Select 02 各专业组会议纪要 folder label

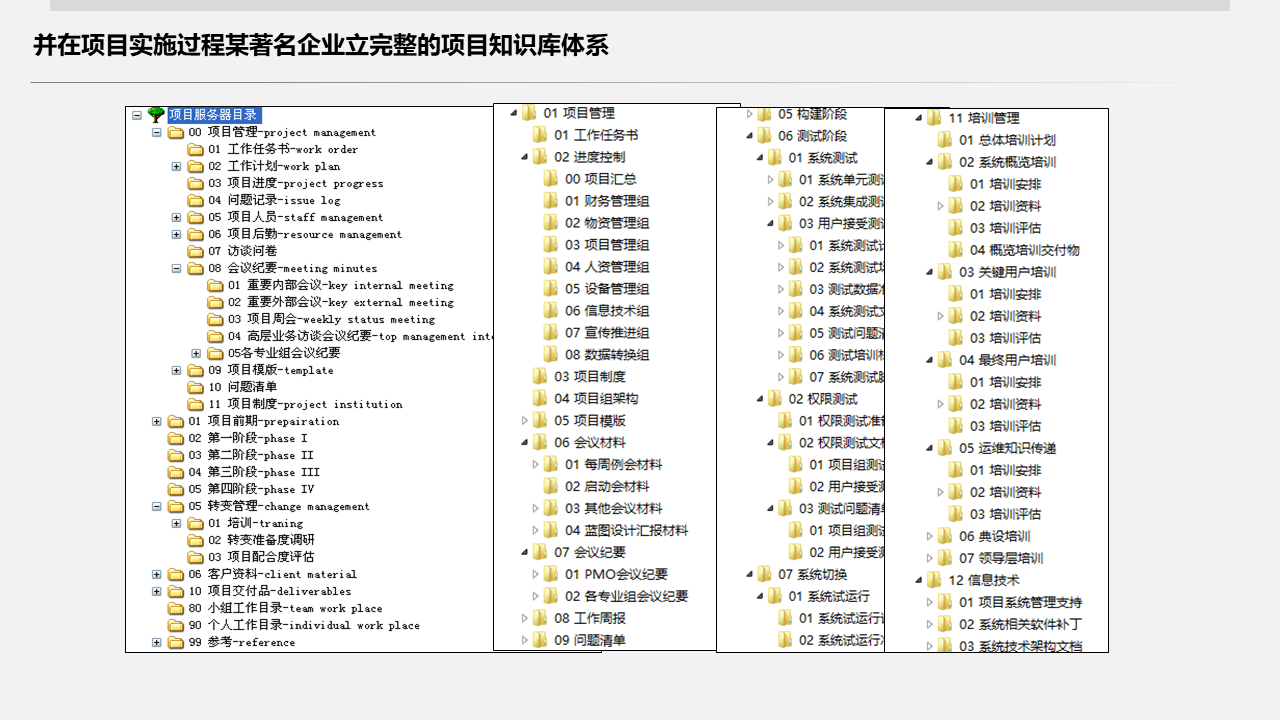[x=626, y=596]
